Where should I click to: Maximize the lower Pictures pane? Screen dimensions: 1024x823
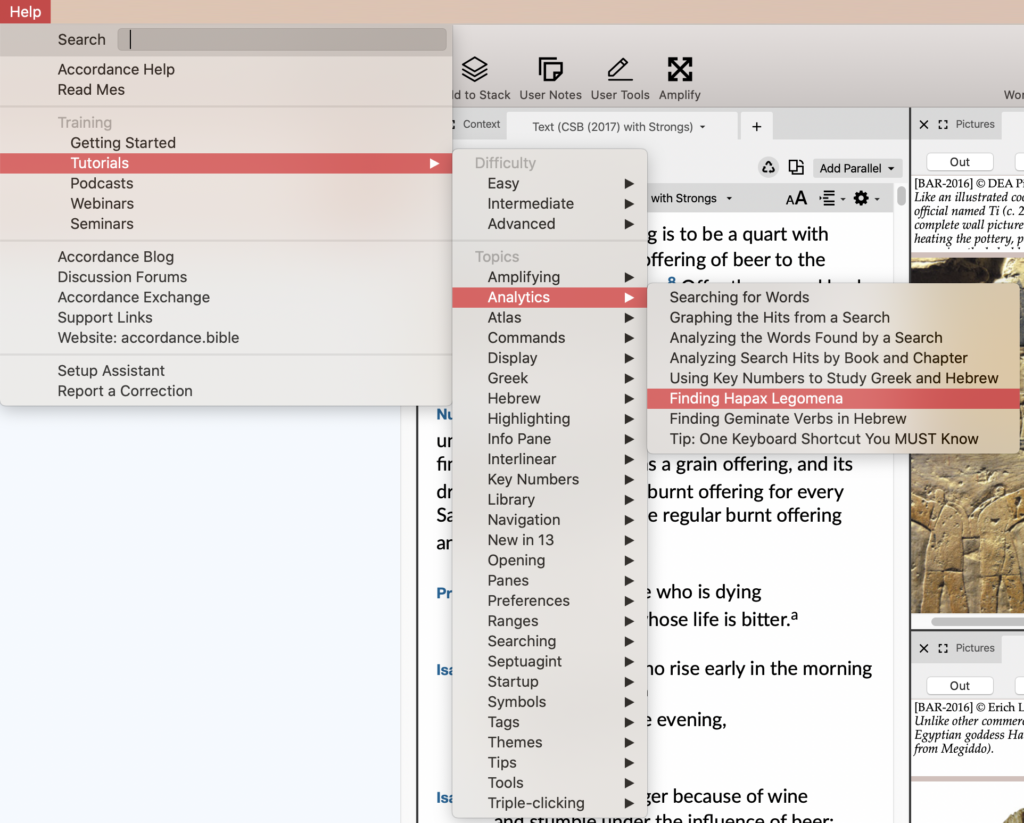point(943,649)
